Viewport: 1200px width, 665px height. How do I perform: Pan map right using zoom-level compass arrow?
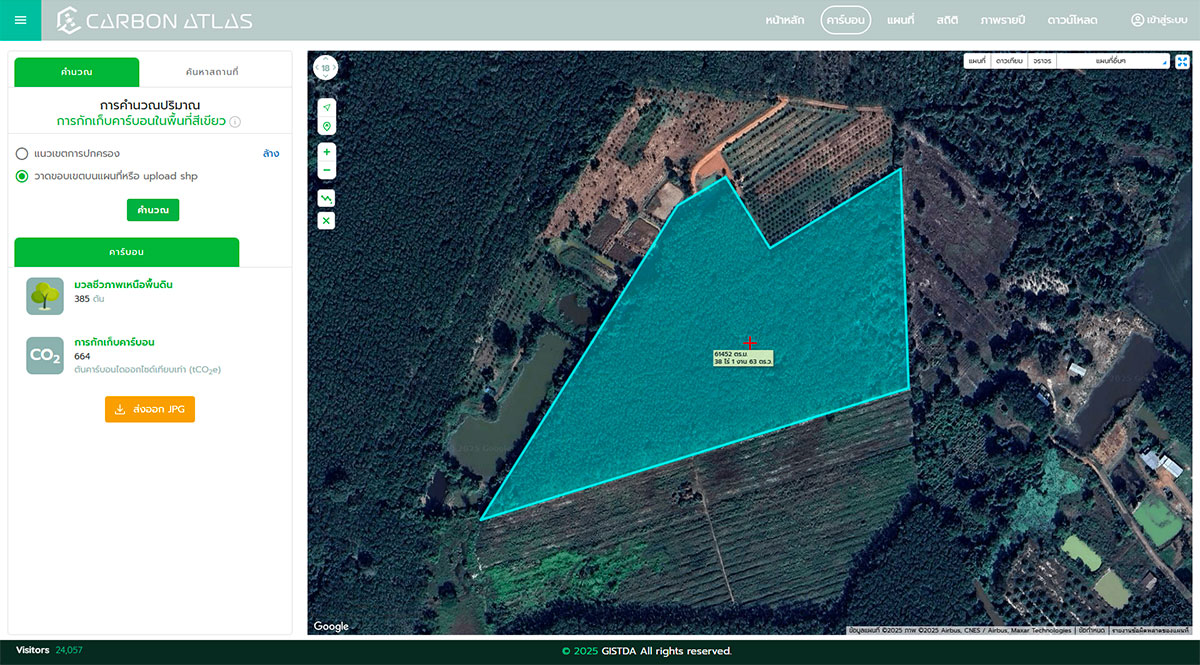(x=336, y=68)
